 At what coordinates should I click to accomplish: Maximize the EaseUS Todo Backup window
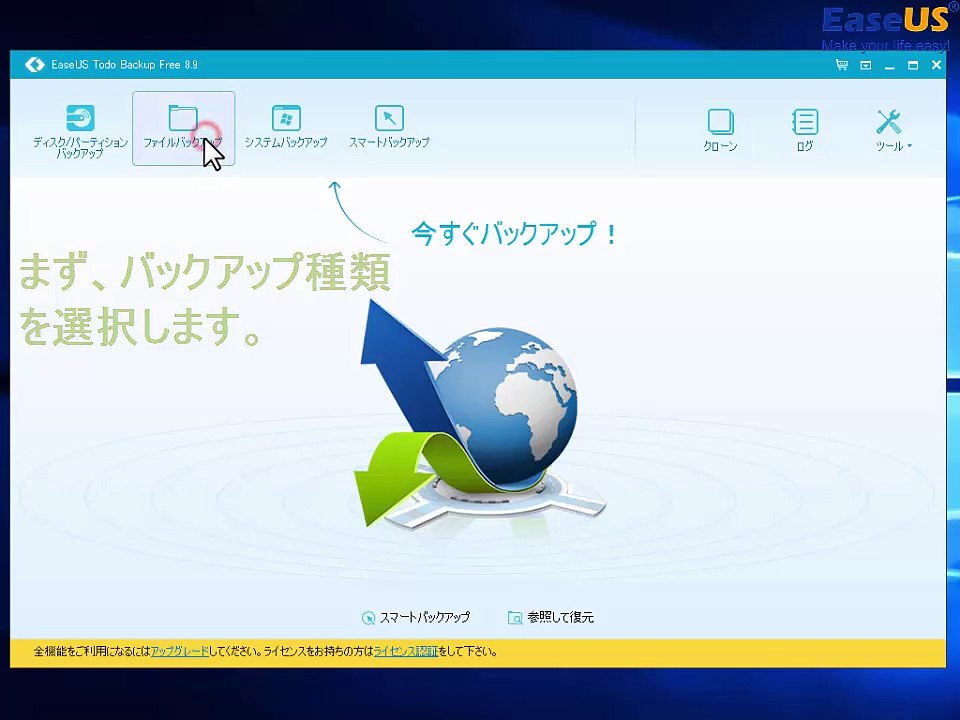click(x=913, y=65)
